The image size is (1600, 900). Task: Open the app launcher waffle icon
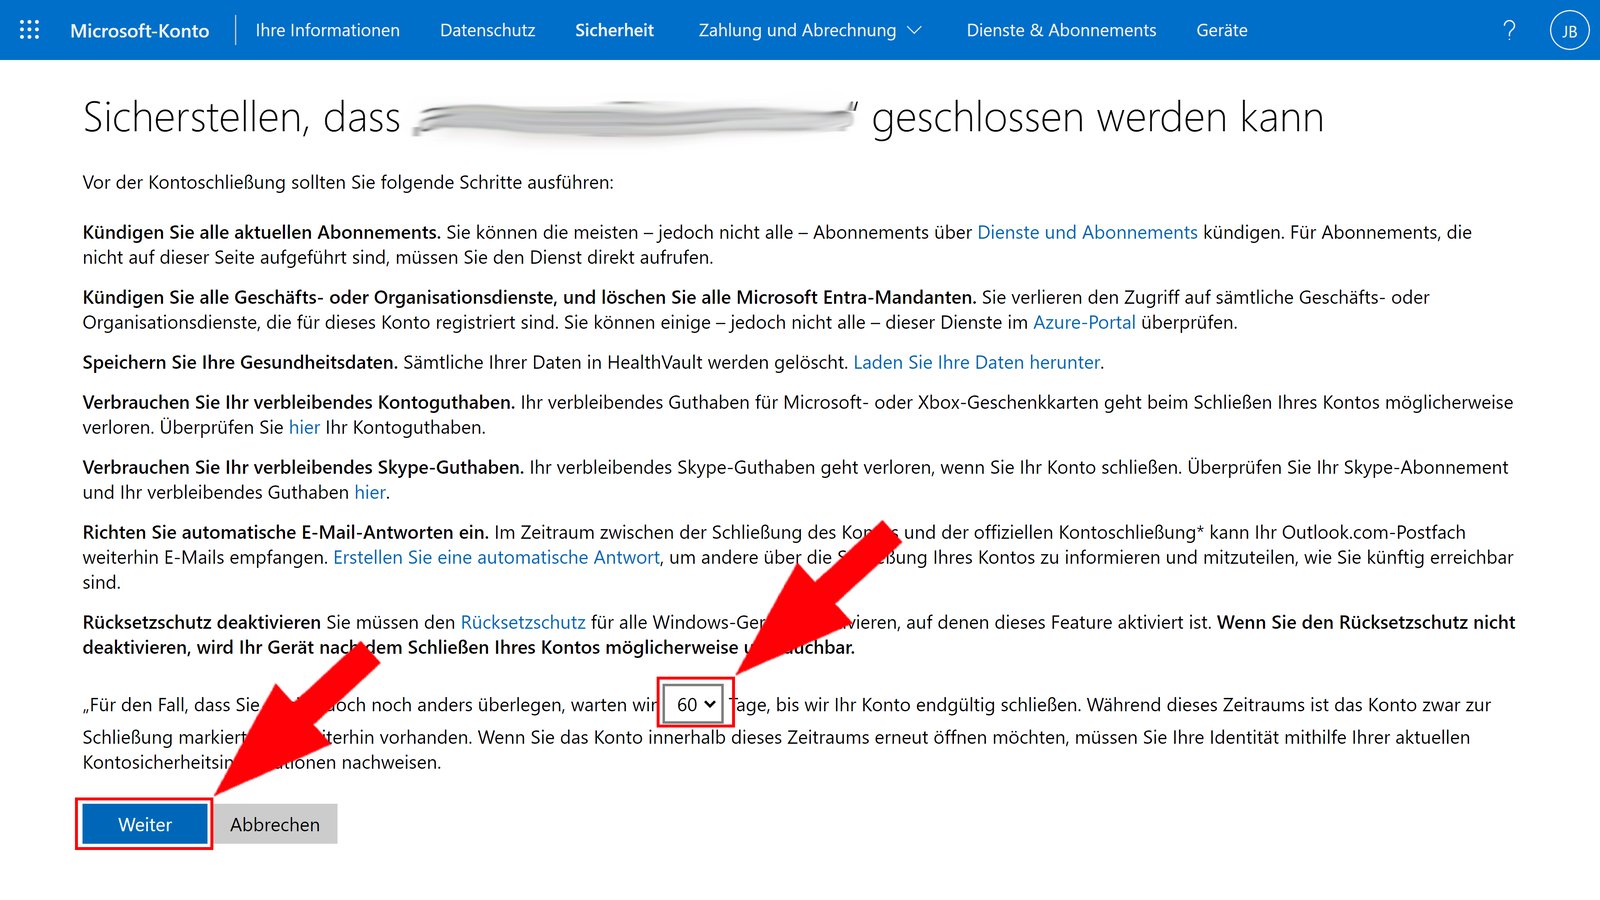click(x=29, y=29)
